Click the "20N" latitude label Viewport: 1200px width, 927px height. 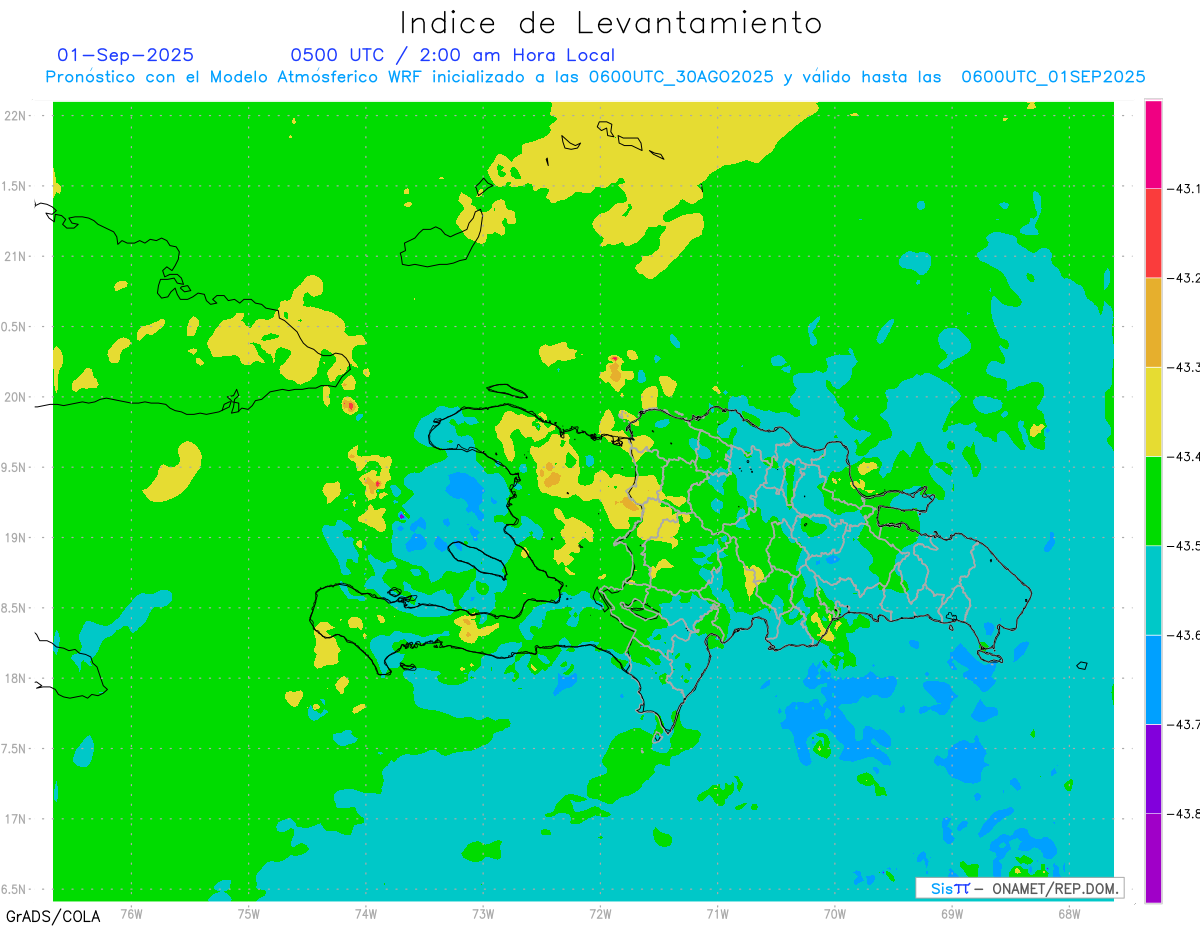click(x=15, y=397)
